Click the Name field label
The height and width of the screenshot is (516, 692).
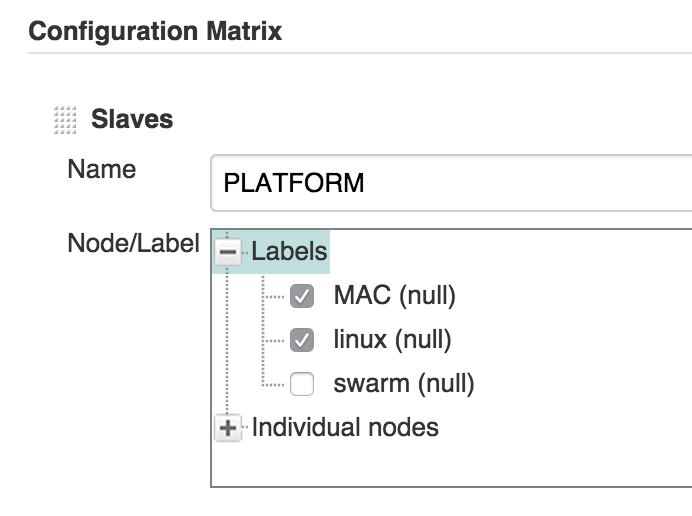click(101, 170)
